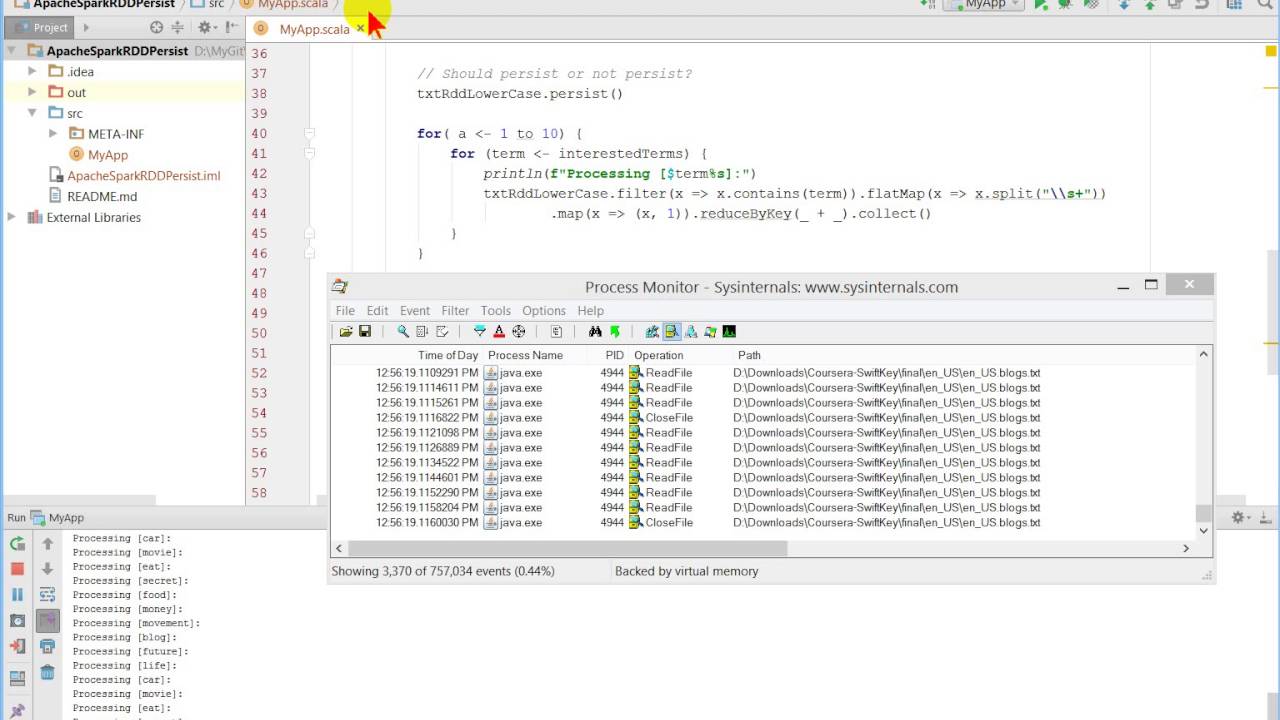1280x720 pixels.
Task: Toggle soft wraps in Run console
Action: [47, 594]
